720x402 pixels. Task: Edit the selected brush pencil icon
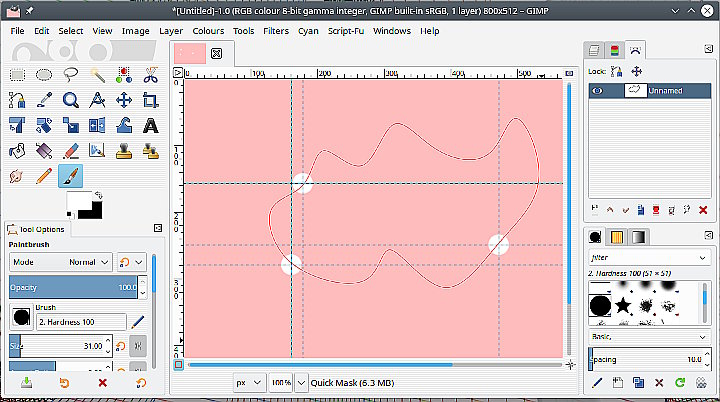tap(597, 383)
